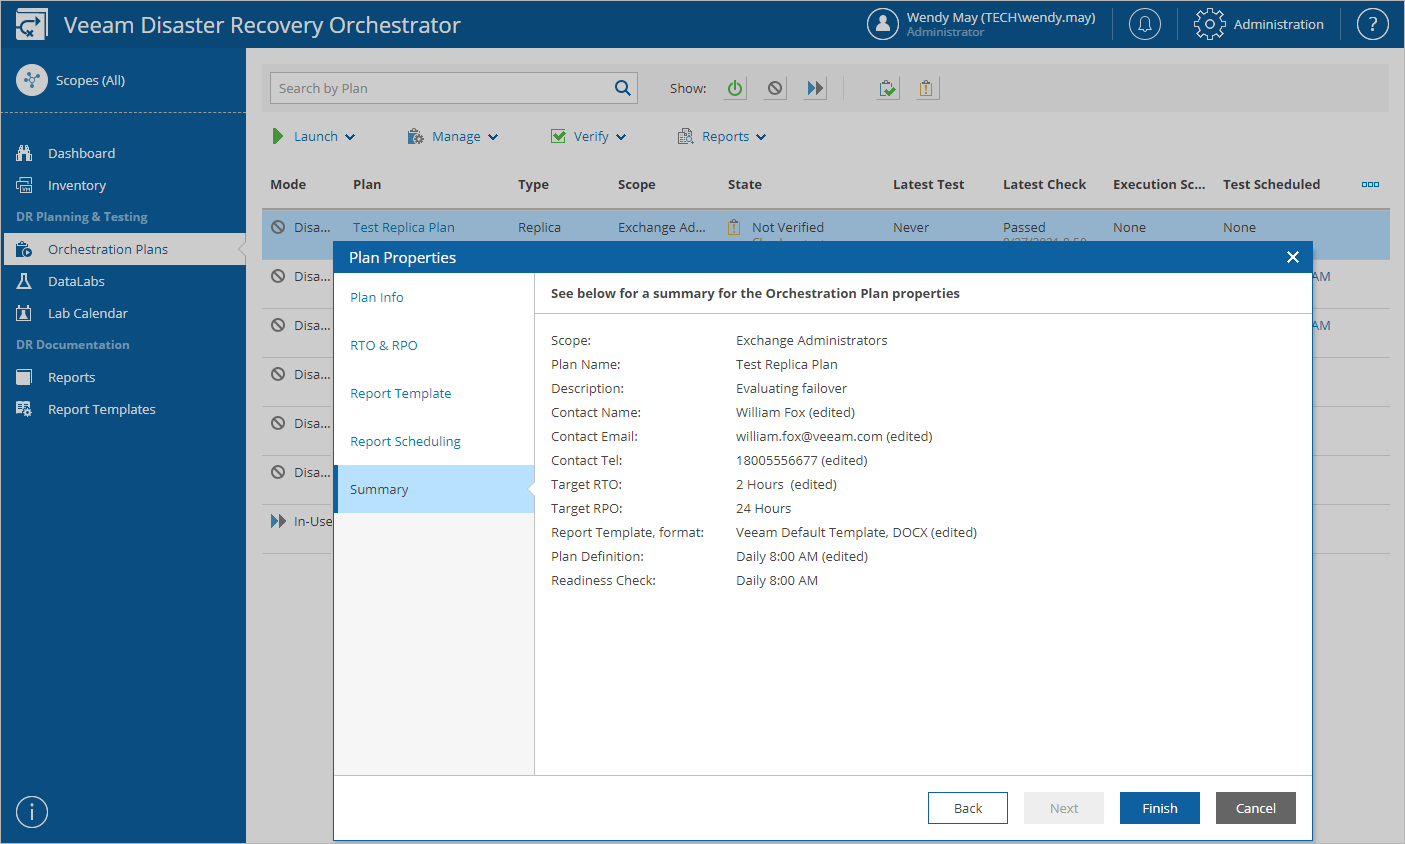
Task: Cancel the Plan Properties dialog
Action: (1256, 808)
